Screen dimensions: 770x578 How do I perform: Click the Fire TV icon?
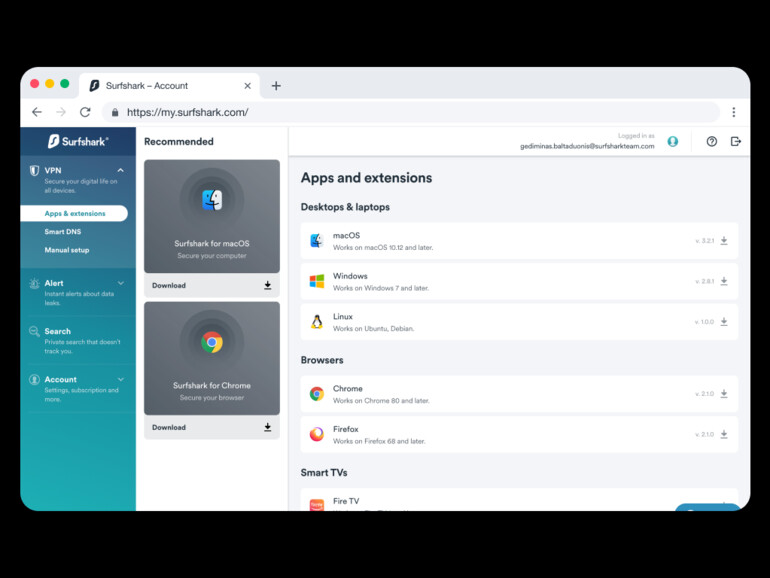click(x=317, y=505)
